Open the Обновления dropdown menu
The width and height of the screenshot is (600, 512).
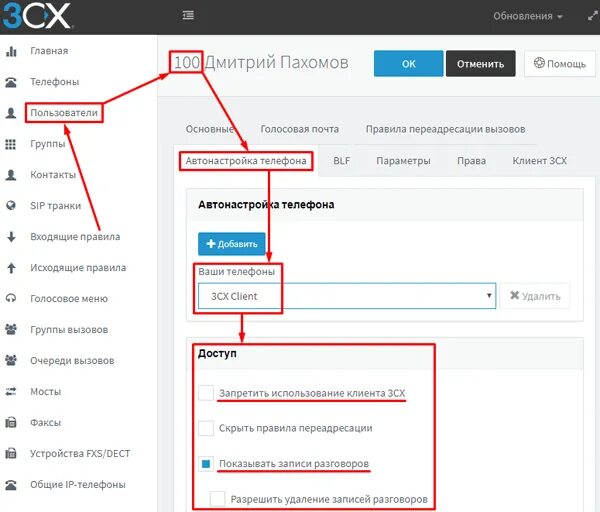(x=528, y=16)
